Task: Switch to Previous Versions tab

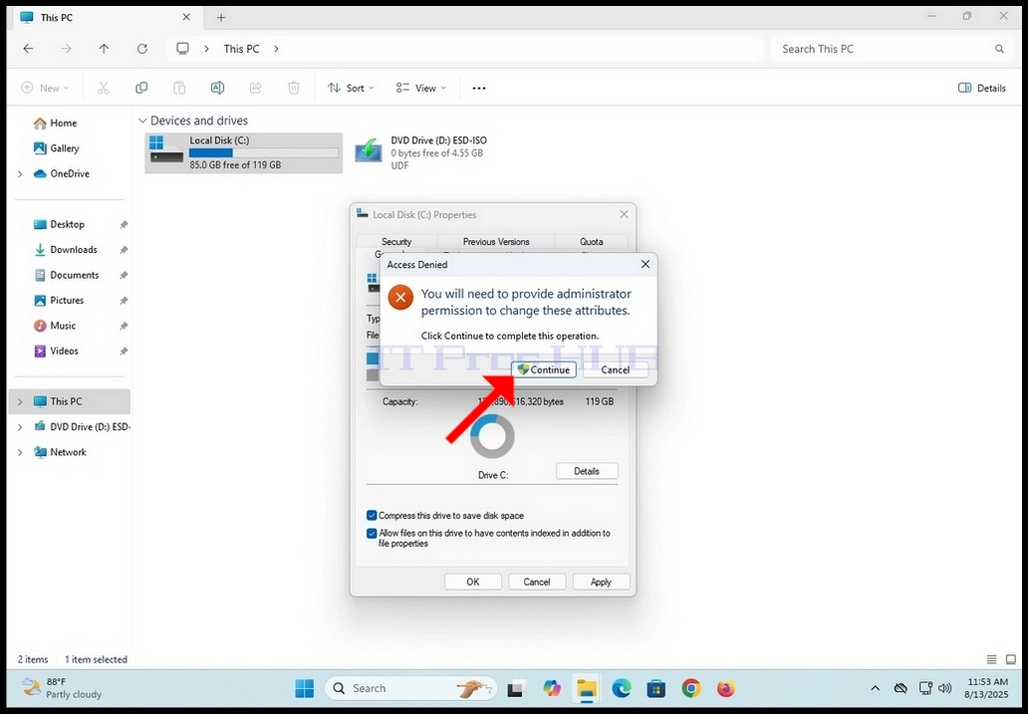Action: (496, 242)
